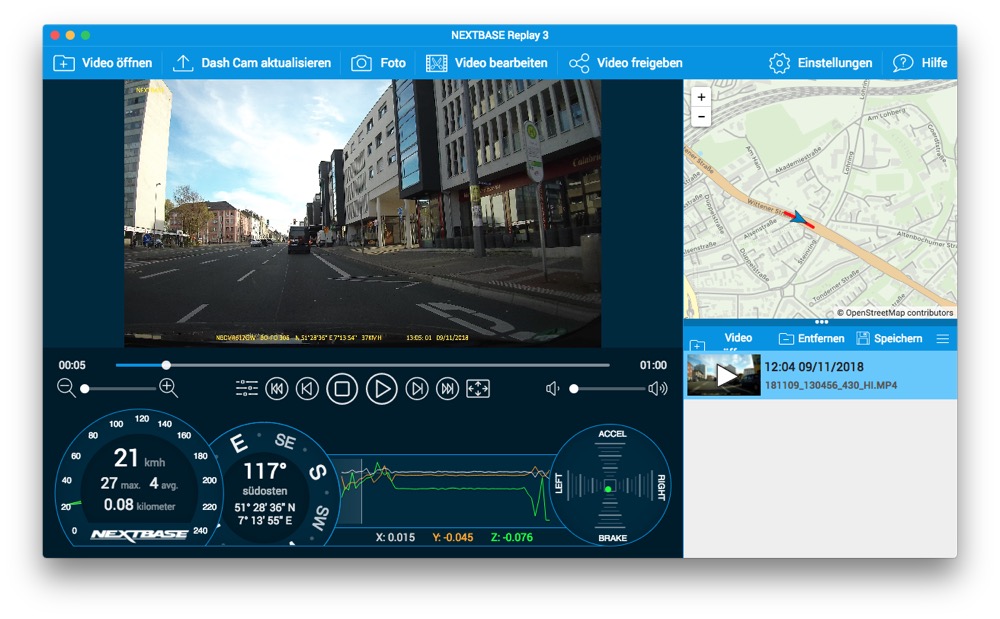Click the 0.08 kilometer distance reading

click(x=139, y=506)
